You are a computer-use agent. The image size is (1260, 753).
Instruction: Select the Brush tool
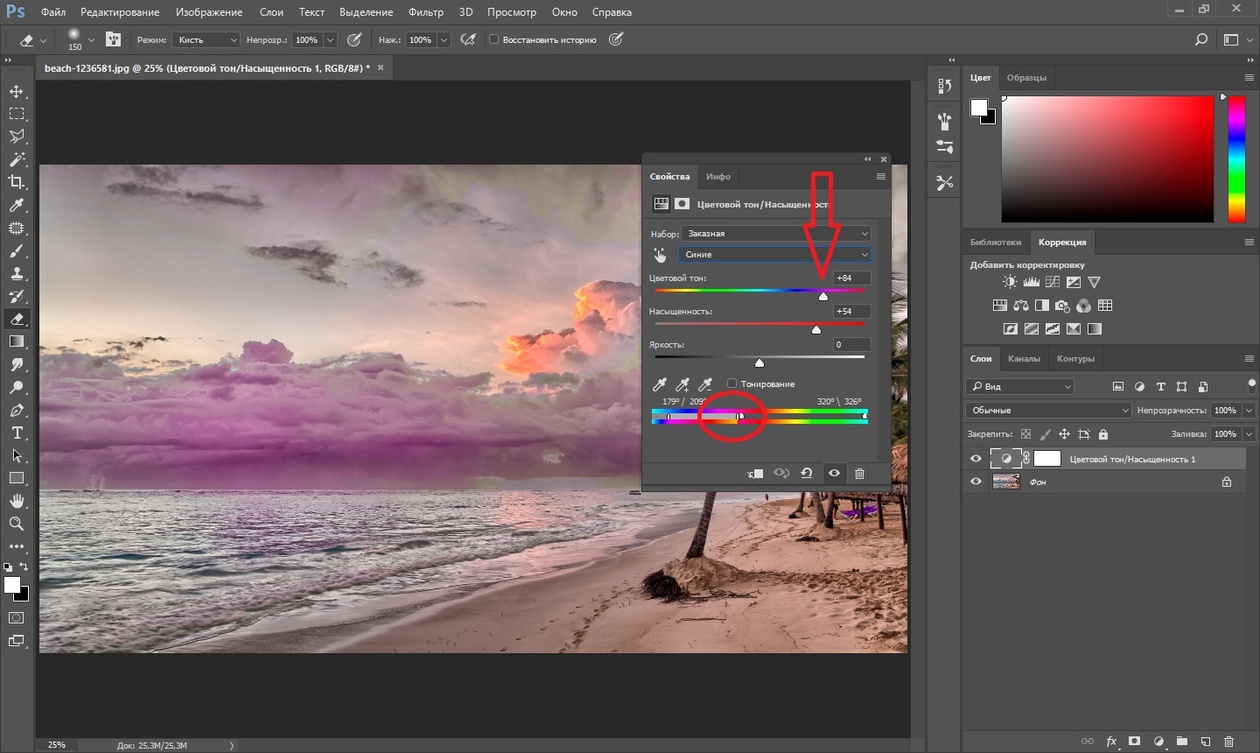(x=17, y=251)
